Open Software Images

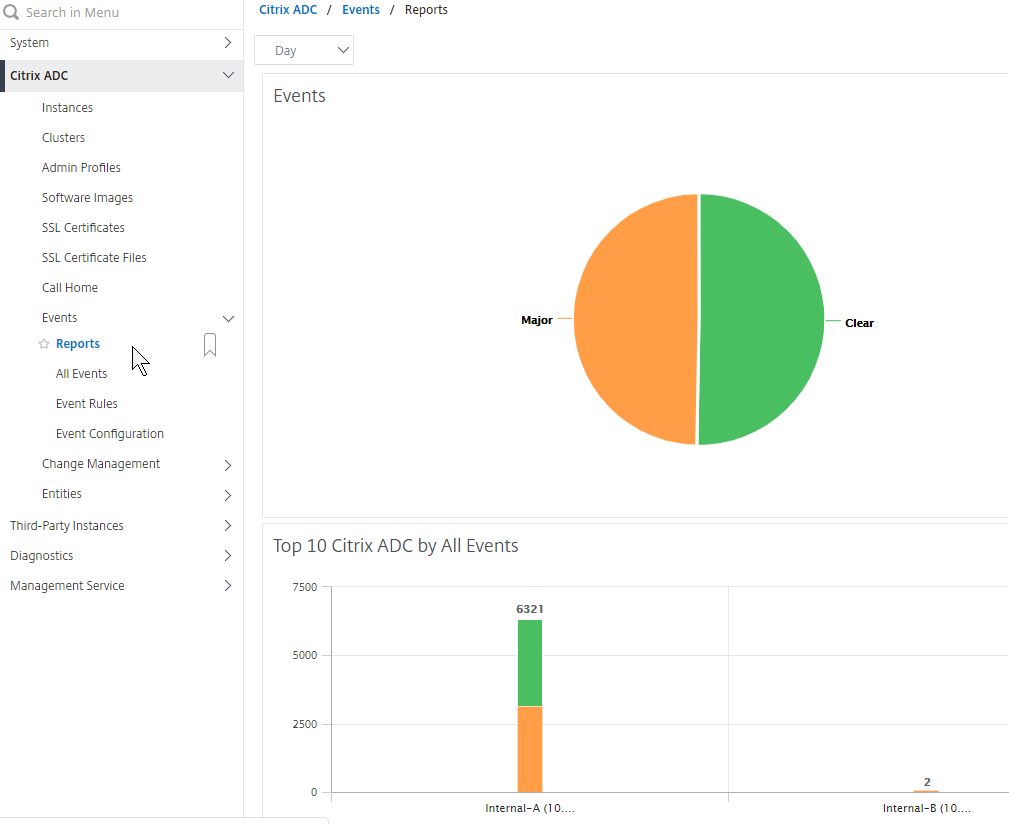click(x=88, y=197)
